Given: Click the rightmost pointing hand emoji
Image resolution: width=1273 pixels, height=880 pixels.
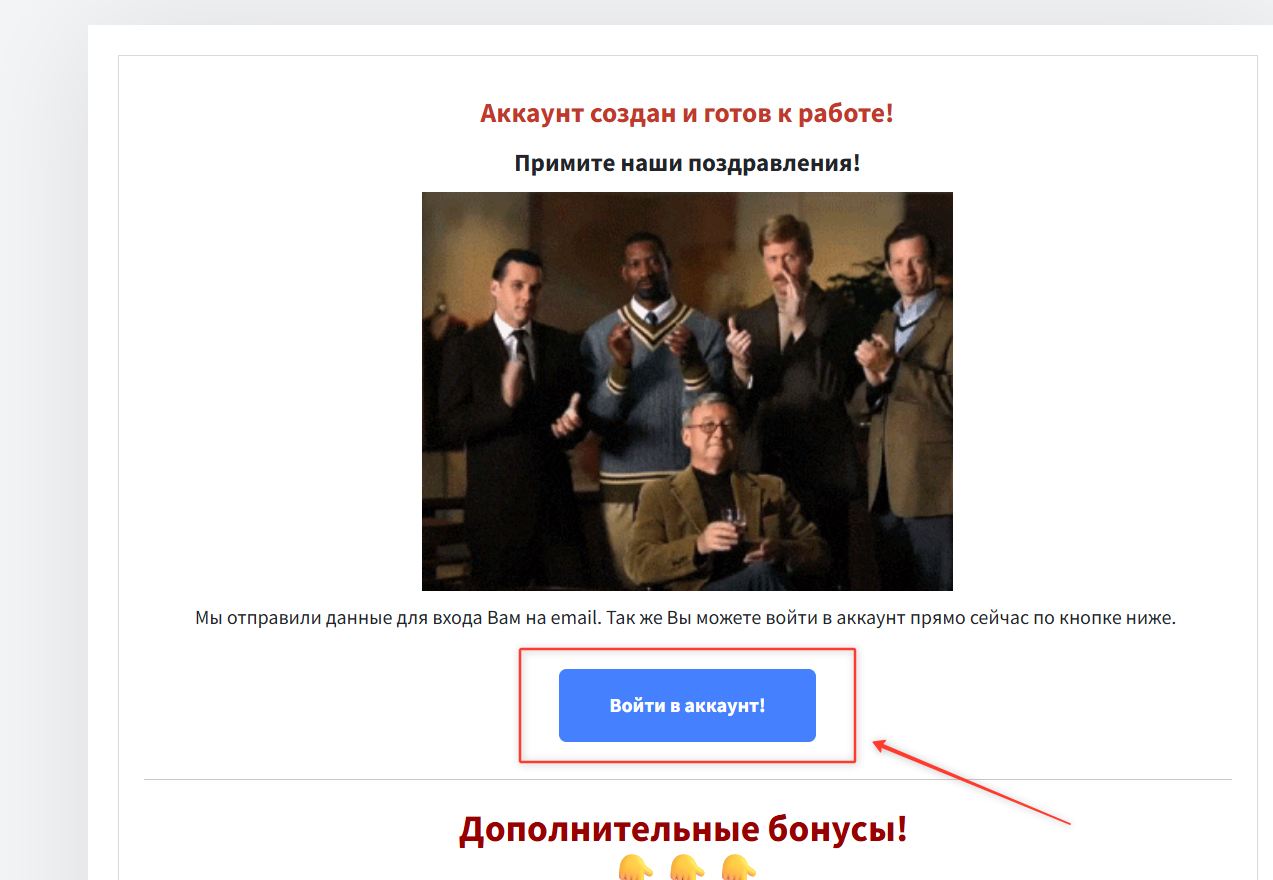Looking at the screenshot, I should [739, 868].
